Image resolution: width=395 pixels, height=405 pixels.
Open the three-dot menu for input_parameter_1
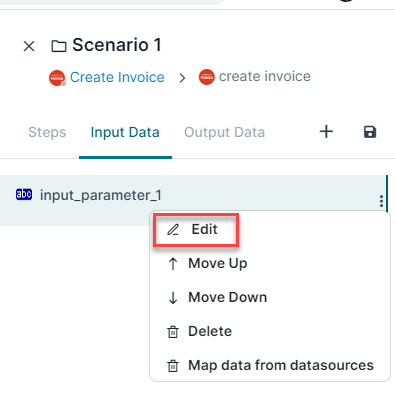(381, 201)
